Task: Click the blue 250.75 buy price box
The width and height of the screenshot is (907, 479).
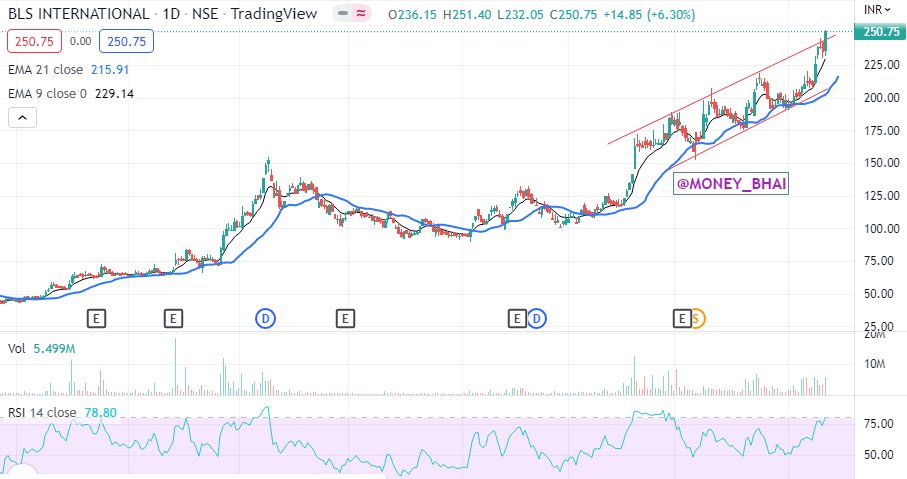Action: point(126,42)
